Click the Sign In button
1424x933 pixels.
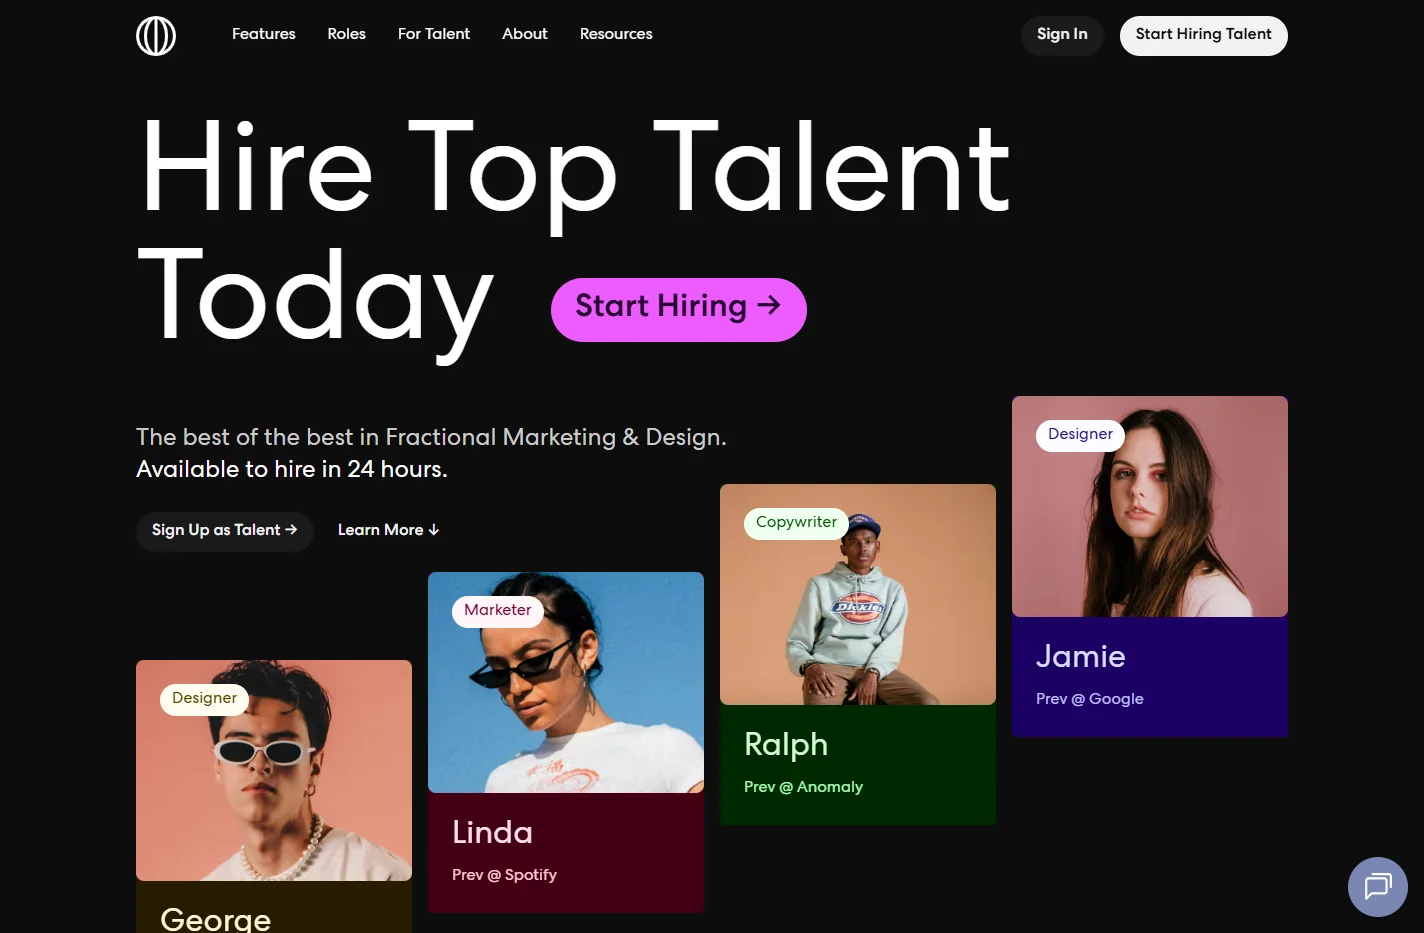(x=1062, y=35)
